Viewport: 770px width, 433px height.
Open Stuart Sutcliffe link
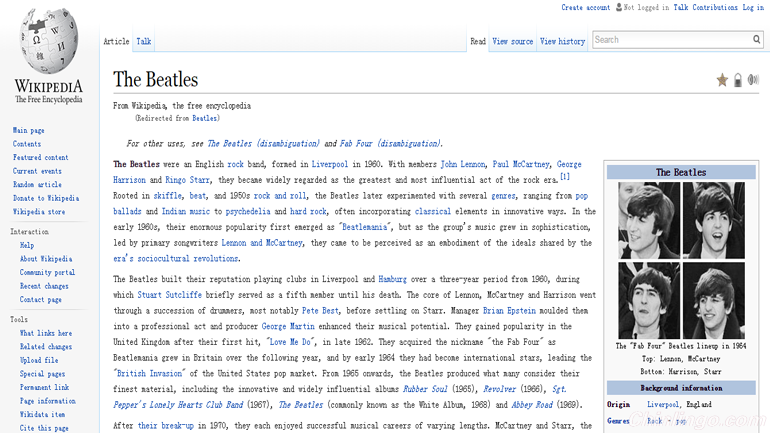tap(169, 295)
